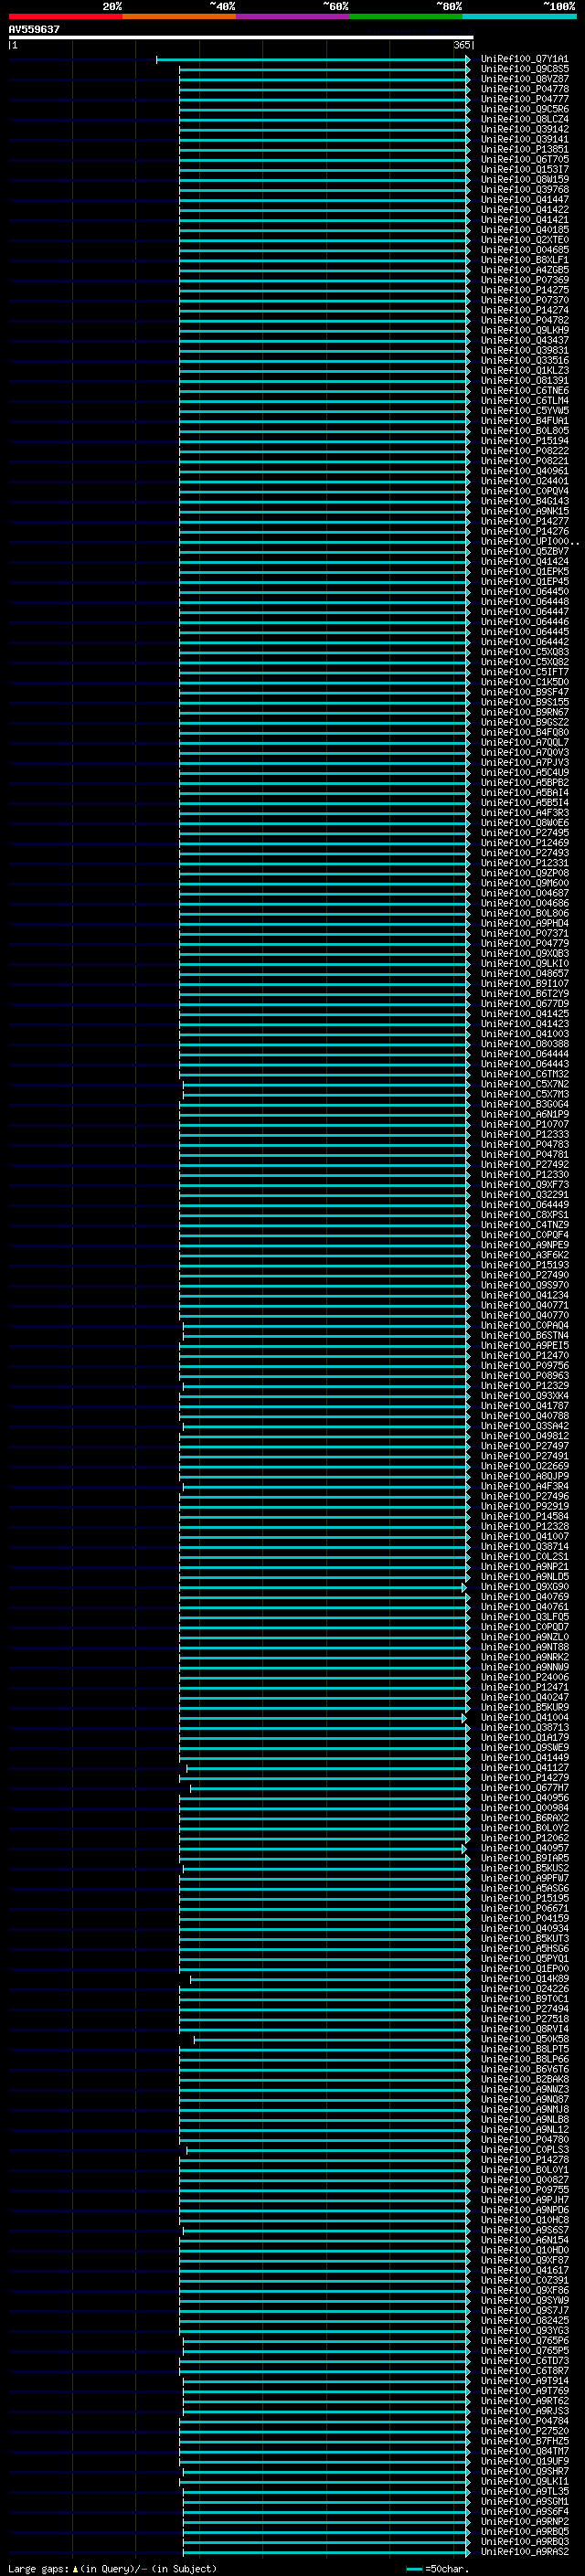This screenshot has width=585, height=2576.
Task: Click label UniRef100_A9NT88
Action: (x=524, y=1646)
